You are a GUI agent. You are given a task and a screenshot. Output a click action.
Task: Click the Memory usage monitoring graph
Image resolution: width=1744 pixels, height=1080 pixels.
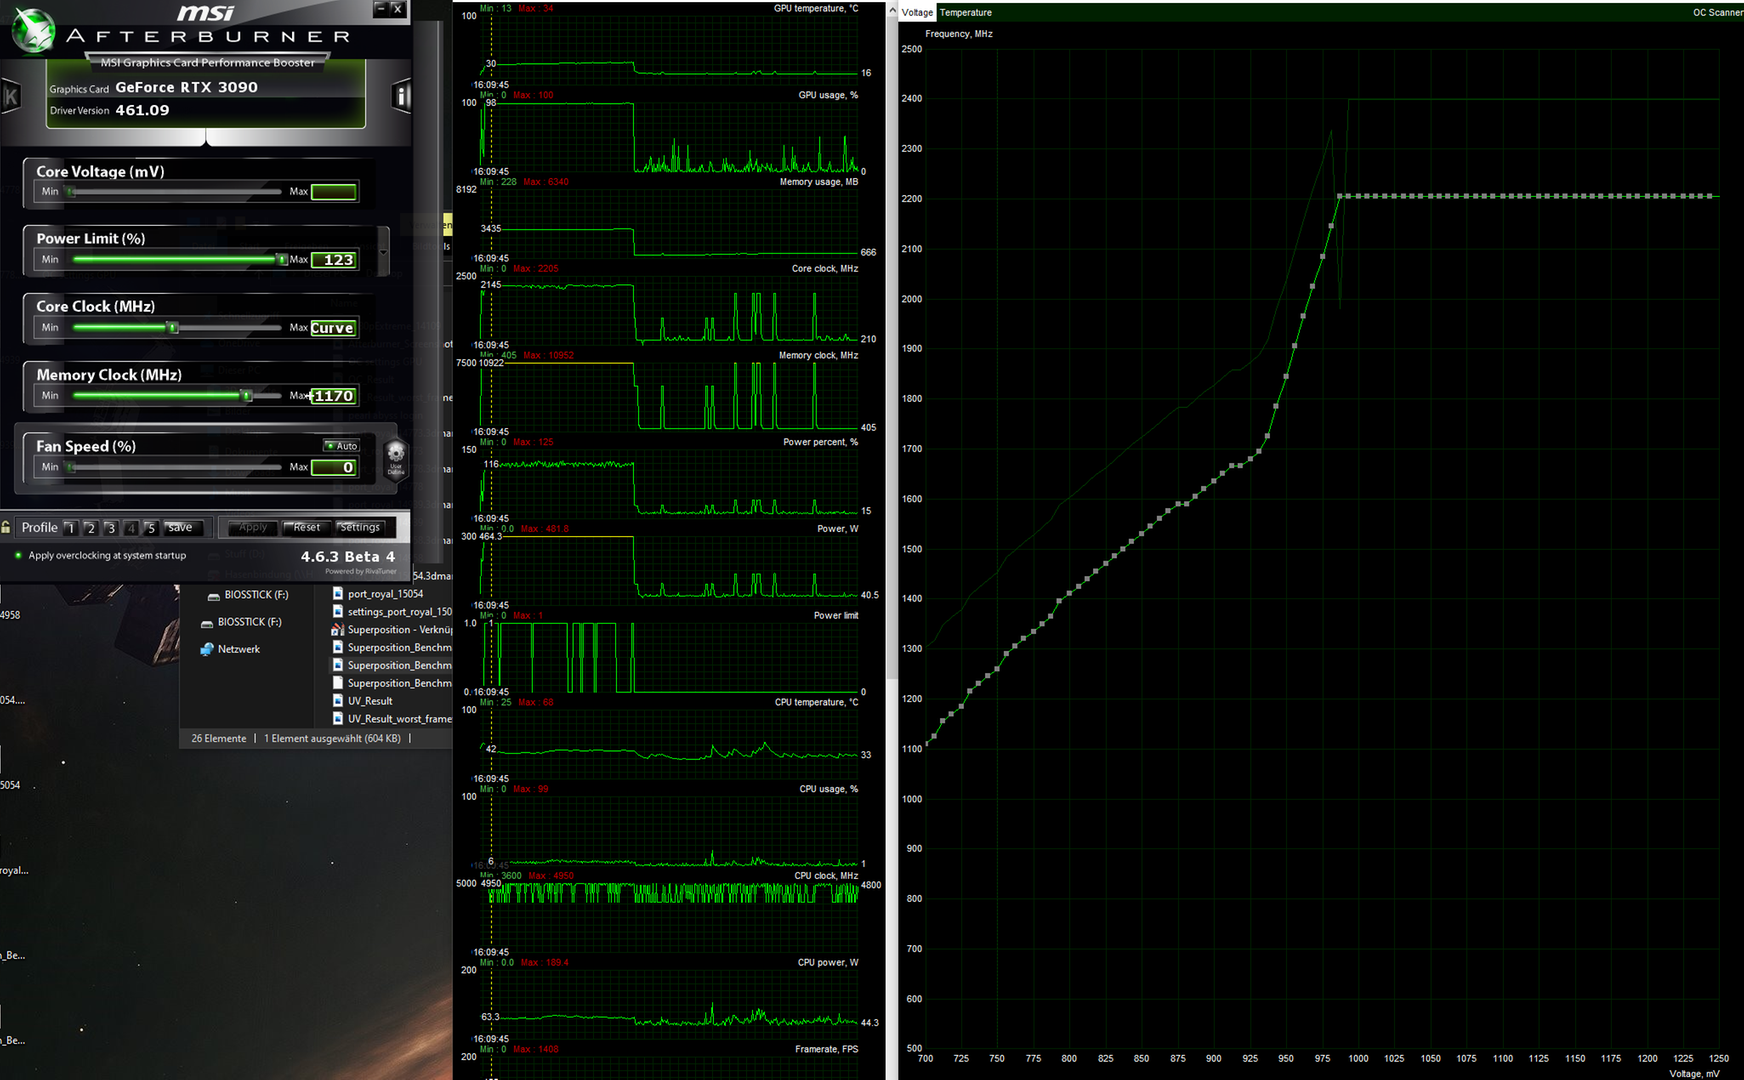[669, 223]
